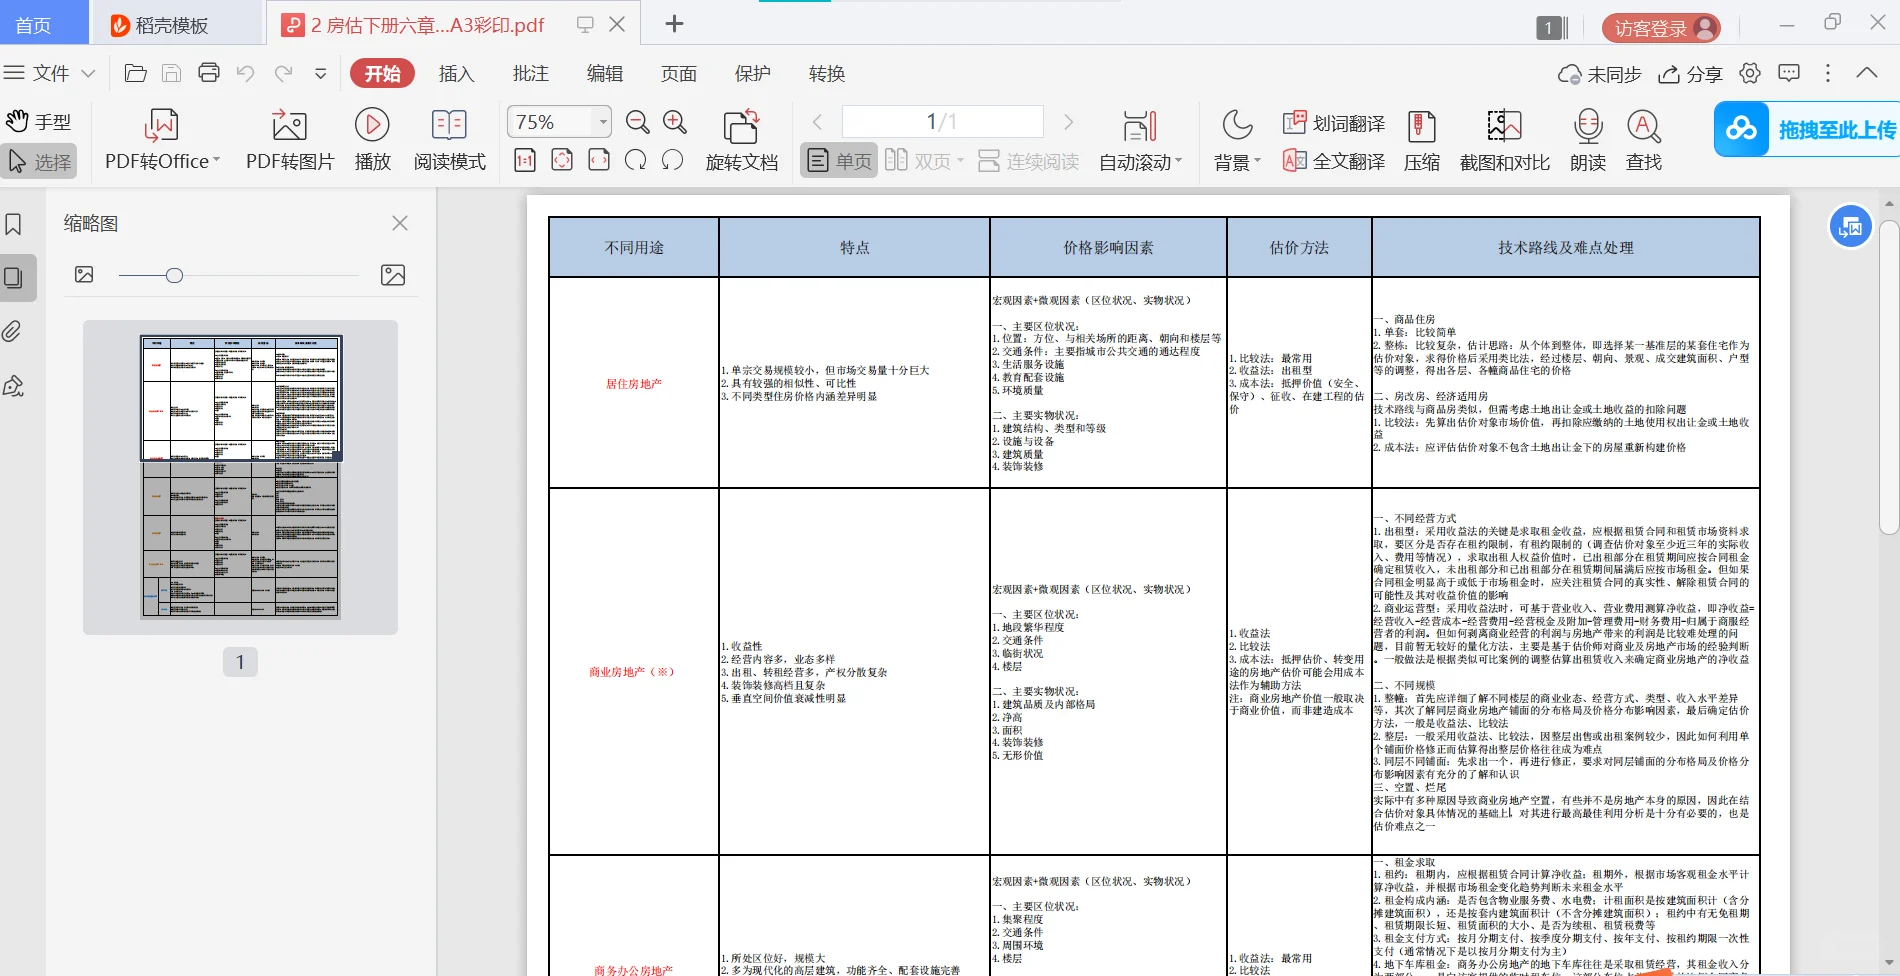Collapse the ribbon with the chevron
Screen dimensions: 1900x976
click(x=1867, y=73)
